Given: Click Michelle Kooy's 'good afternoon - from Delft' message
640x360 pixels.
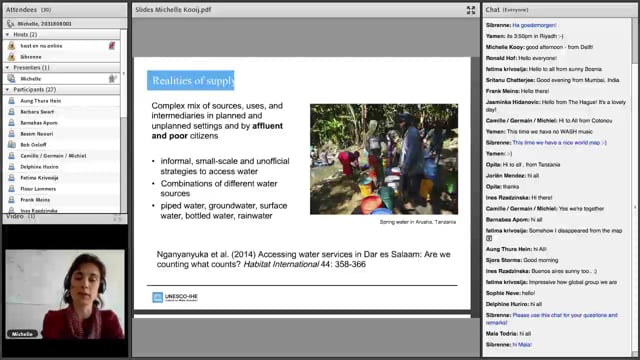Looking at the screenshot, I should (539, 47).
